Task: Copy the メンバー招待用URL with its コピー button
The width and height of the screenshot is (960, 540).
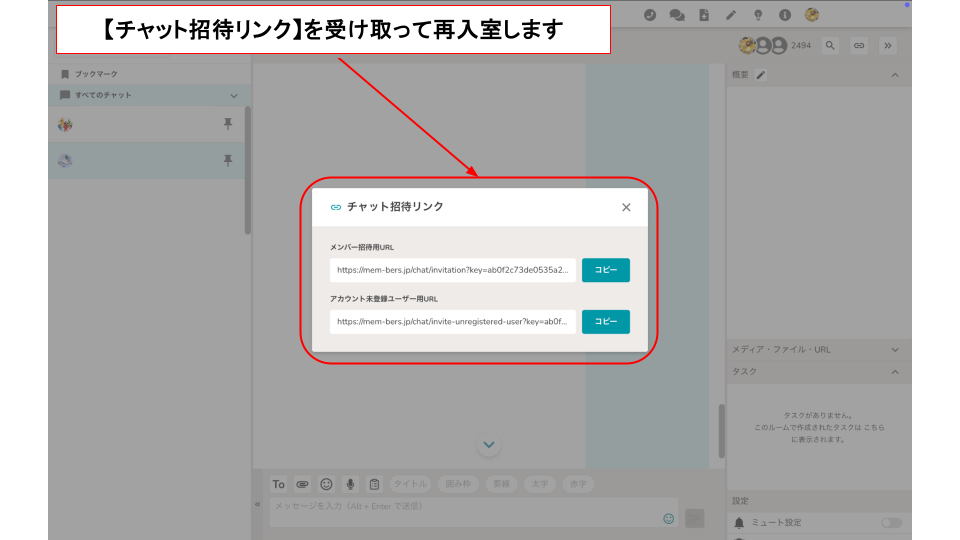Action: [605, 270]
